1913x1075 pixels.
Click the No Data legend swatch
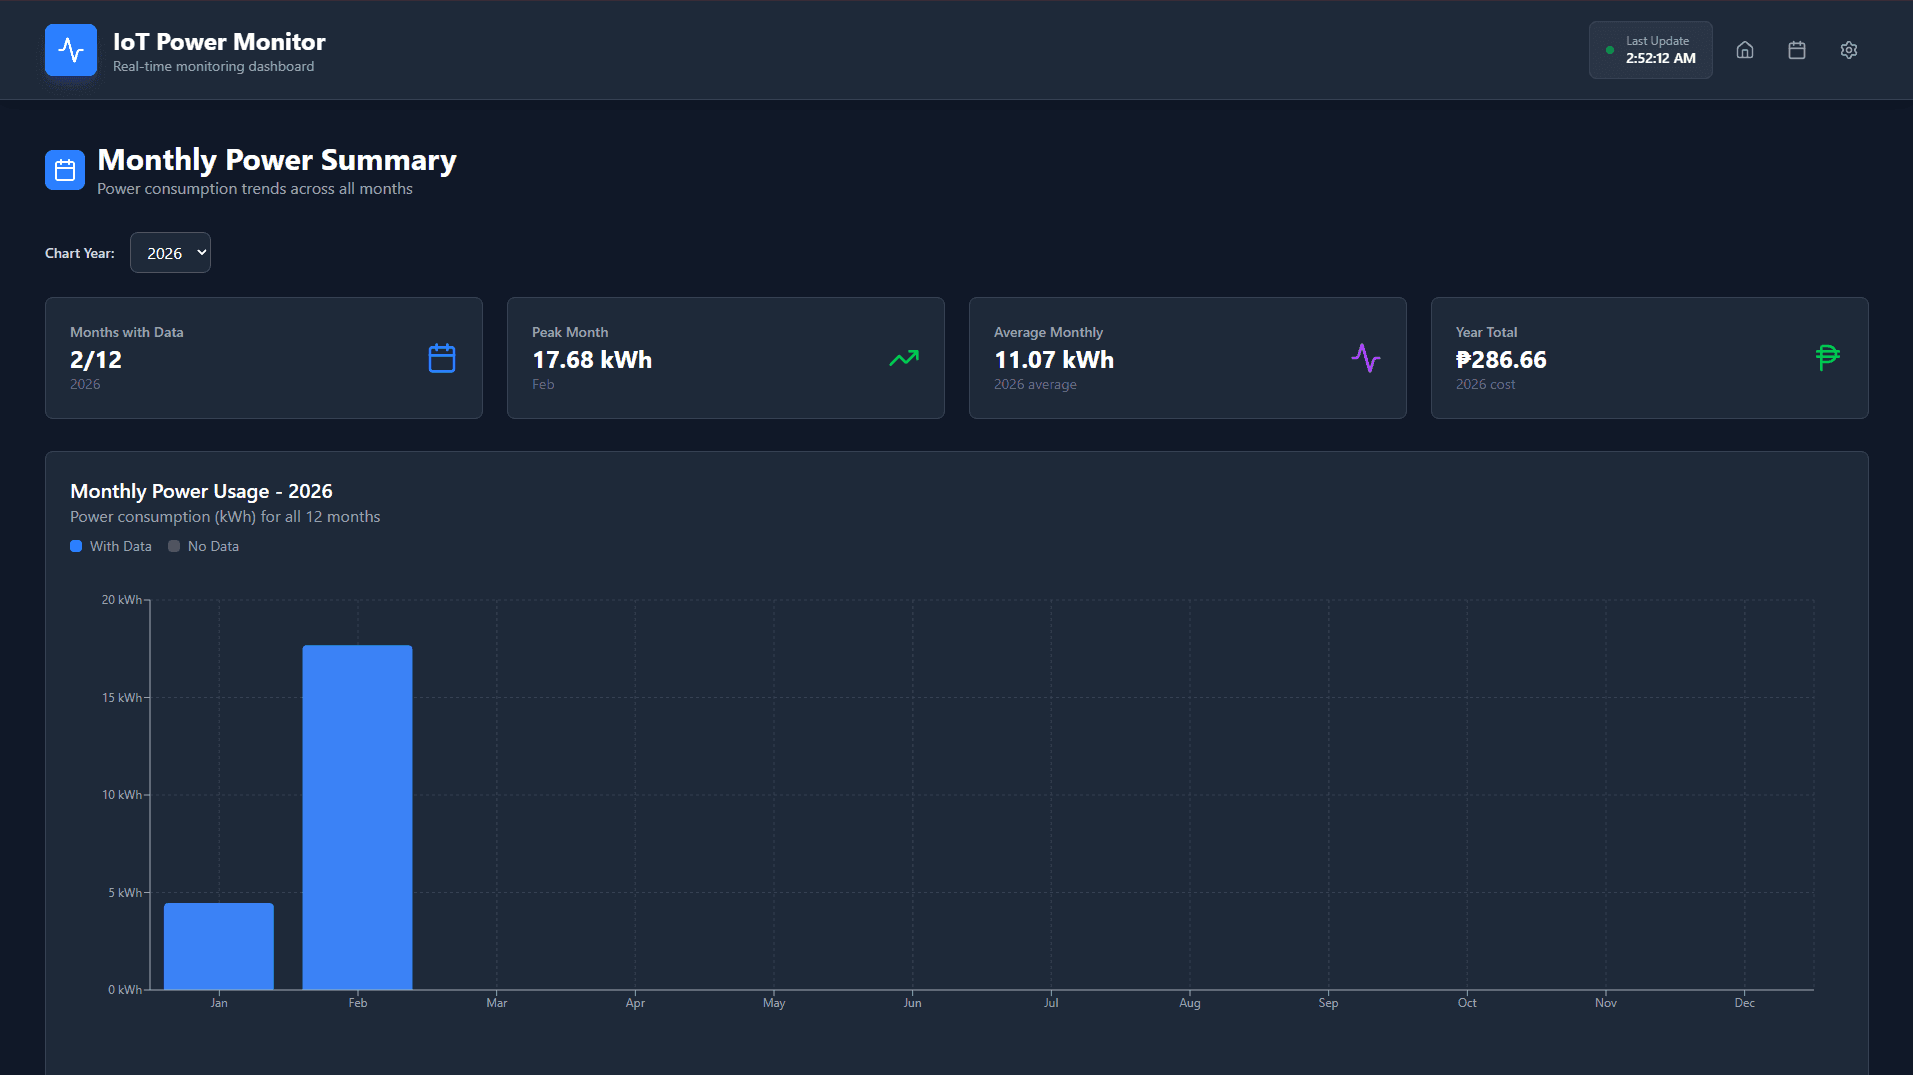point(174,546)
